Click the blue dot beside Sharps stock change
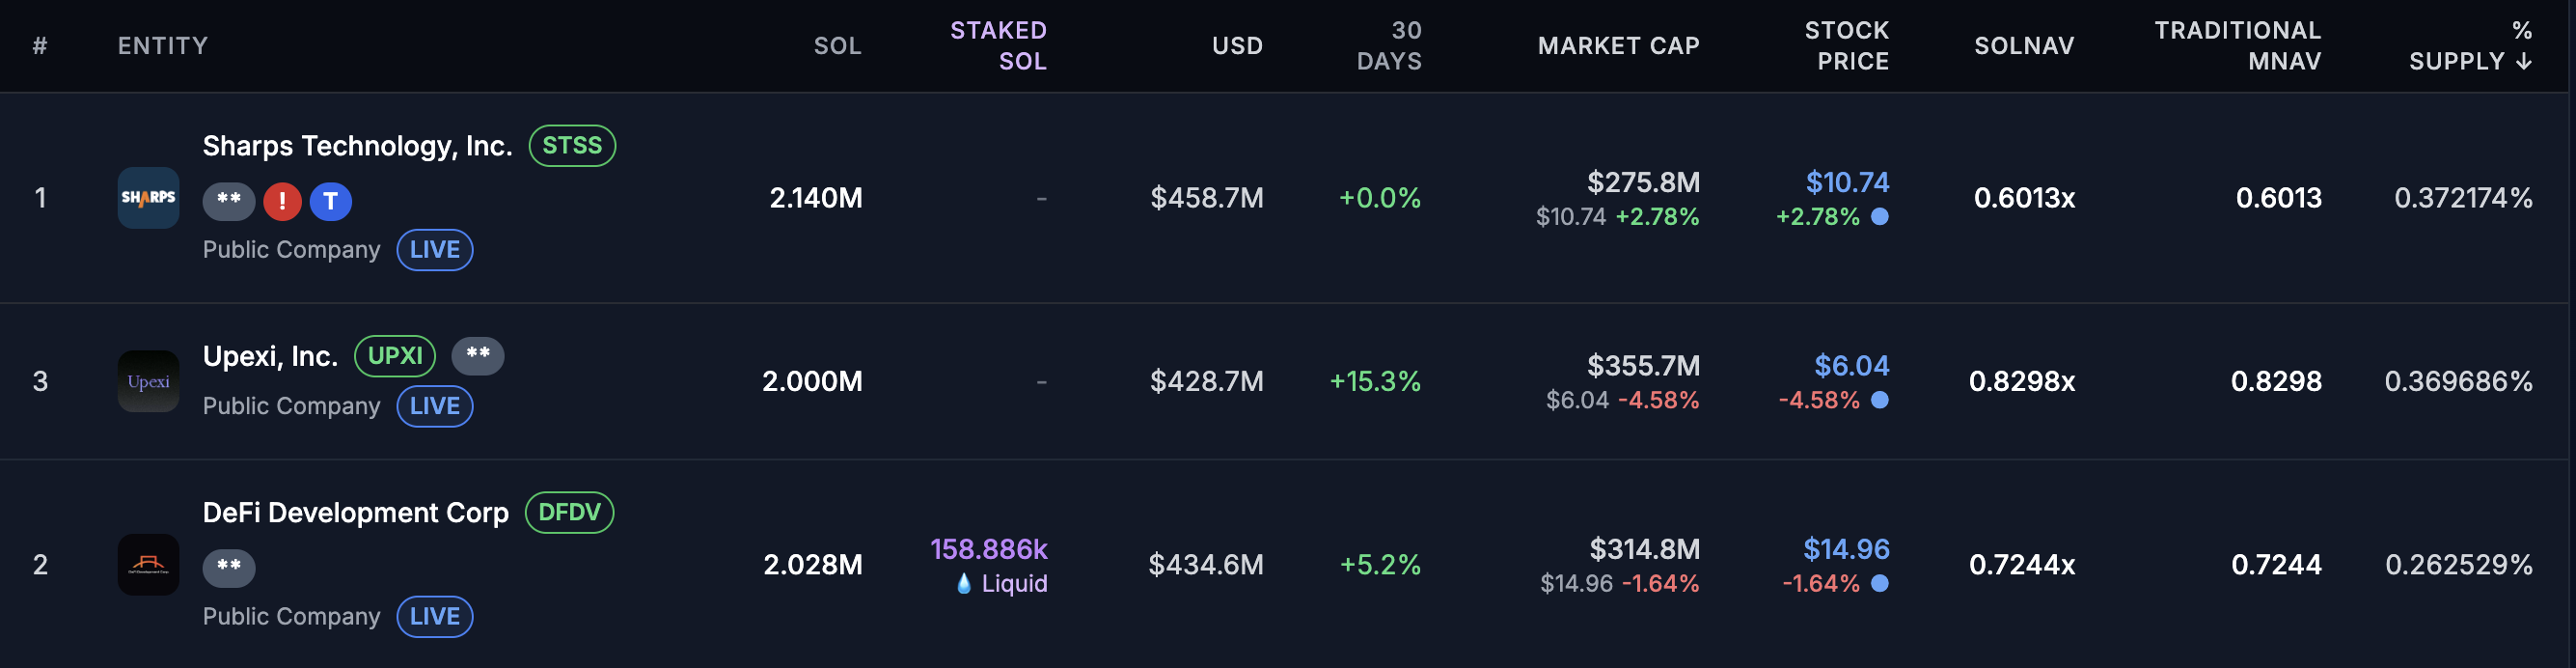The image size is (2576, 668). [1880, 216]
